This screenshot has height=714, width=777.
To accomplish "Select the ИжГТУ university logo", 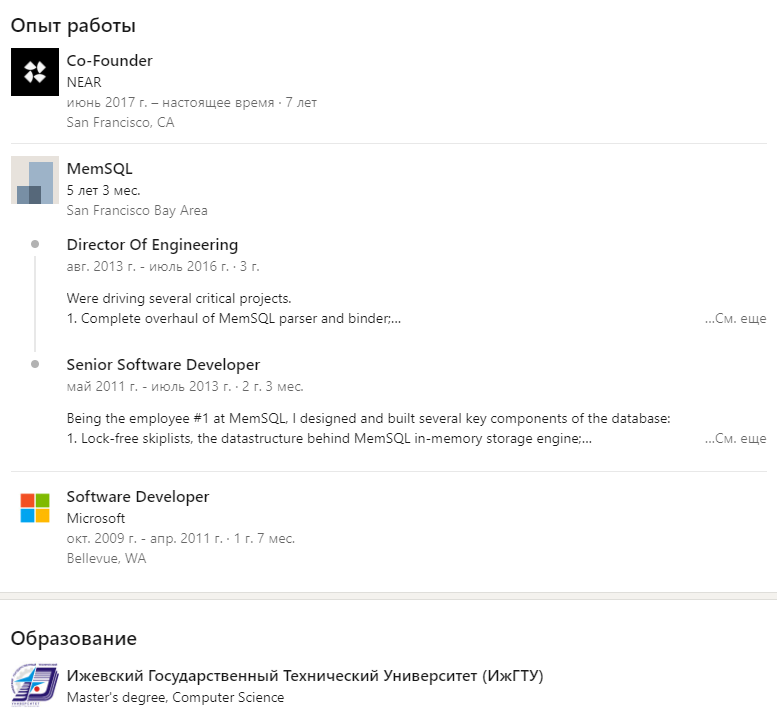I will (35, 686).
